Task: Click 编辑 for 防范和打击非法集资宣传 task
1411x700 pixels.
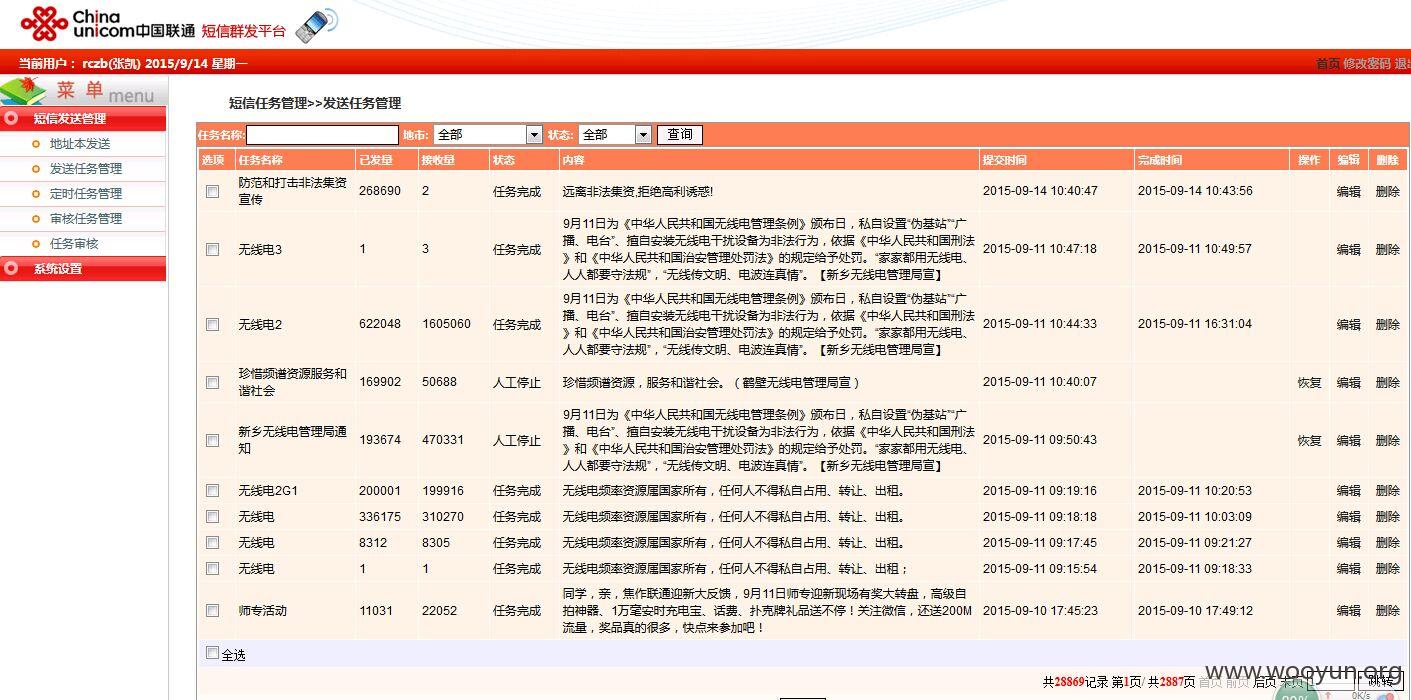Action: point(1348,191)
